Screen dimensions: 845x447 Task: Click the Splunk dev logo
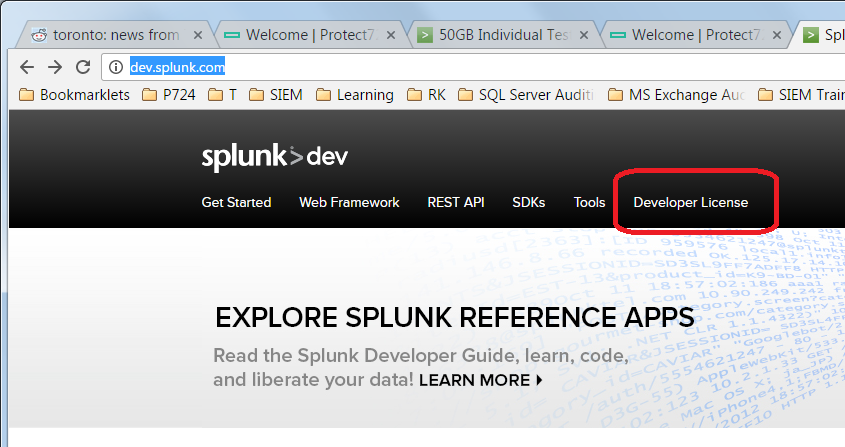275,158
